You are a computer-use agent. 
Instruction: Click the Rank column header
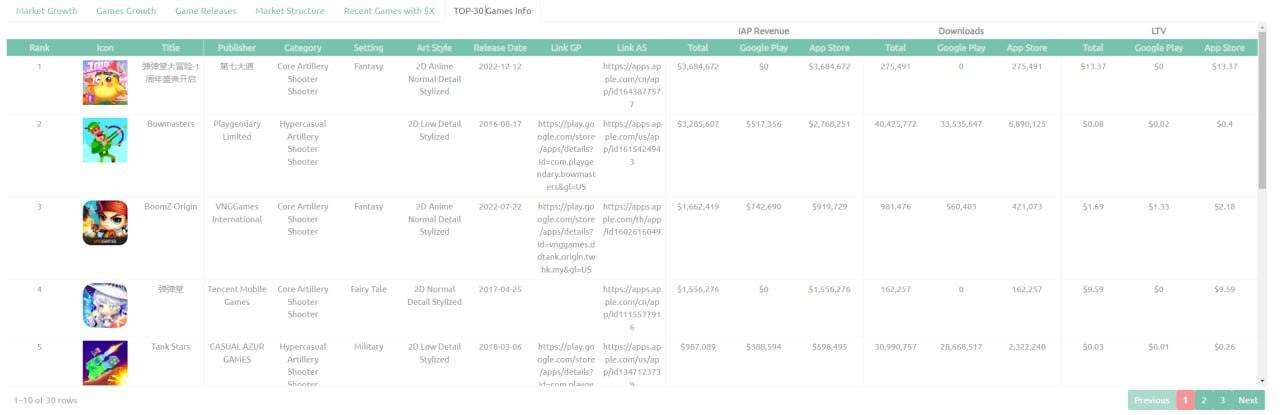point(39,48)
